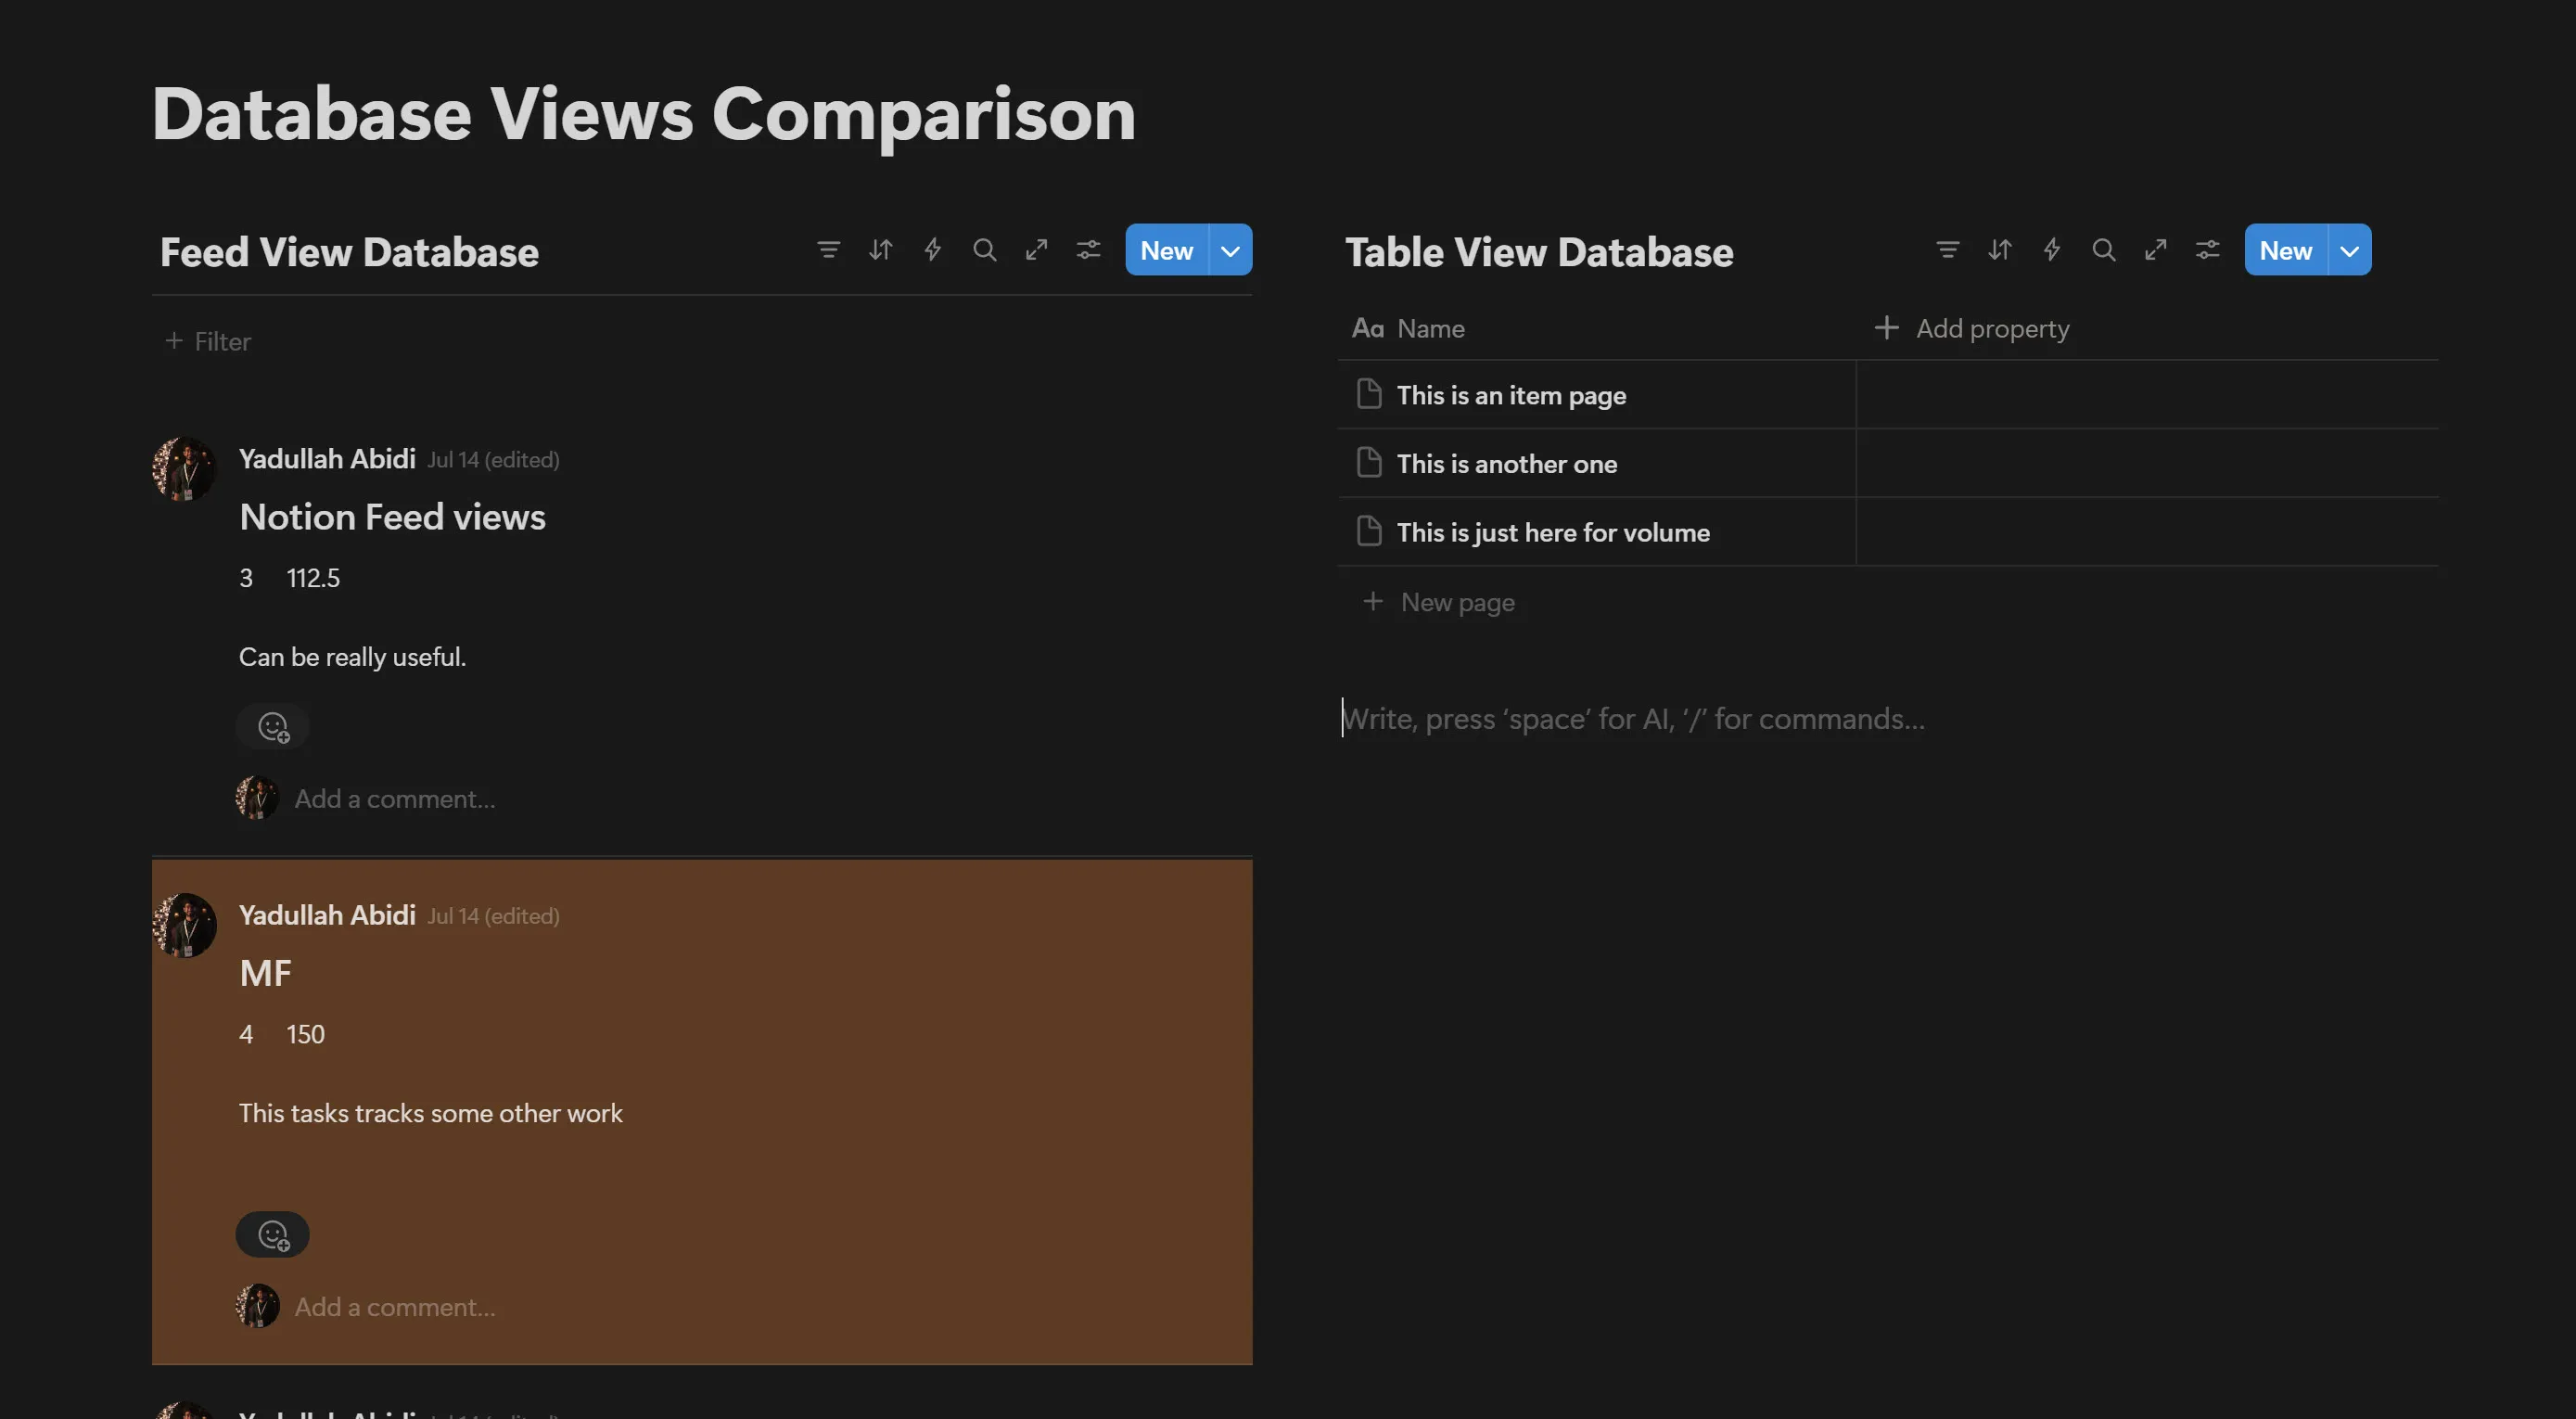The image size is (2576, 1419).
Task: Open automations lightning icon in Feed View
Action: click(x=932, y=250)
